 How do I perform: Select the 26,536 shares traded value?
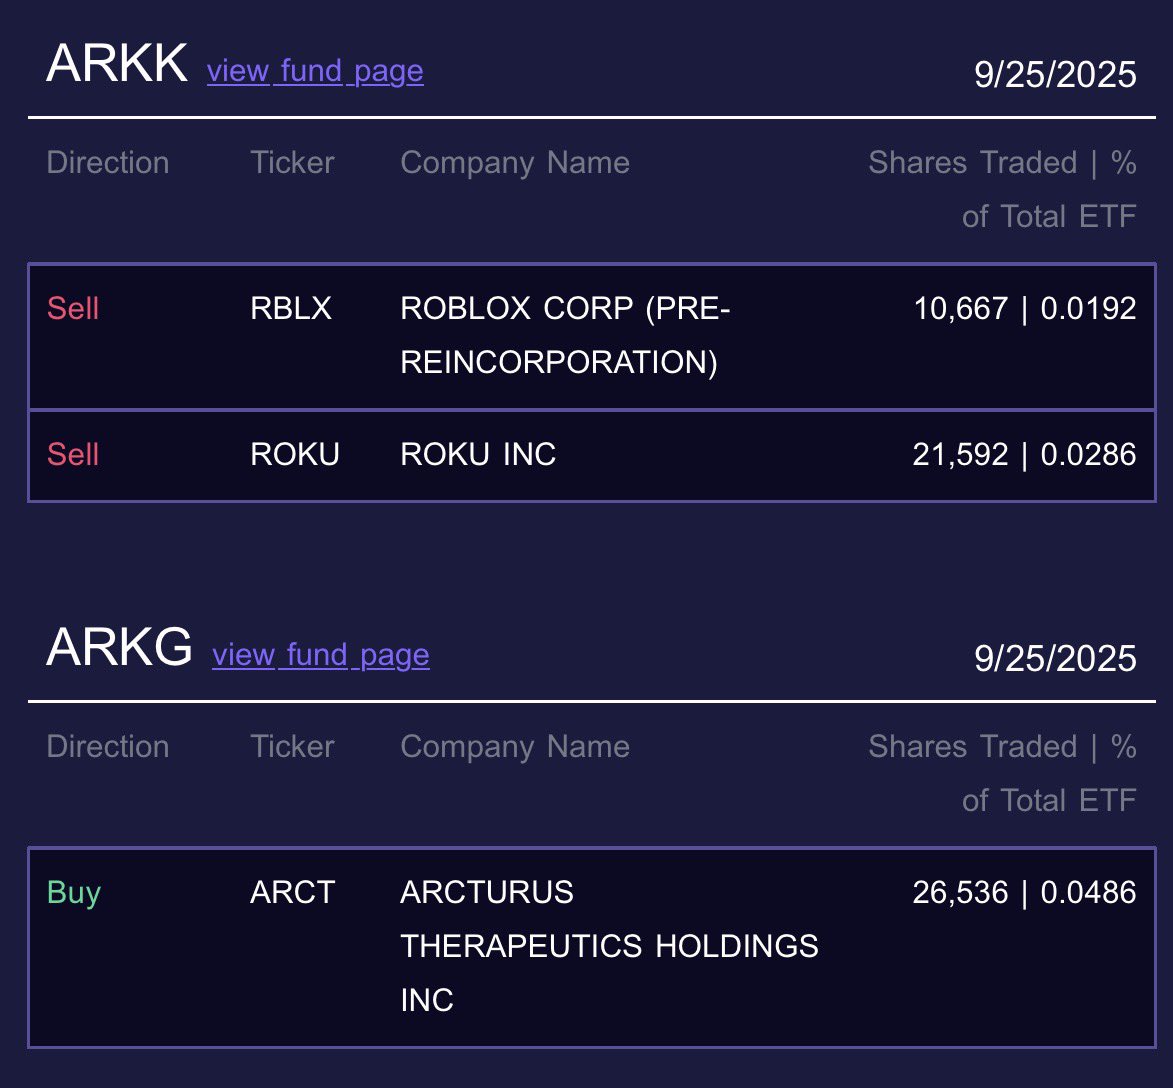[960, 893]
